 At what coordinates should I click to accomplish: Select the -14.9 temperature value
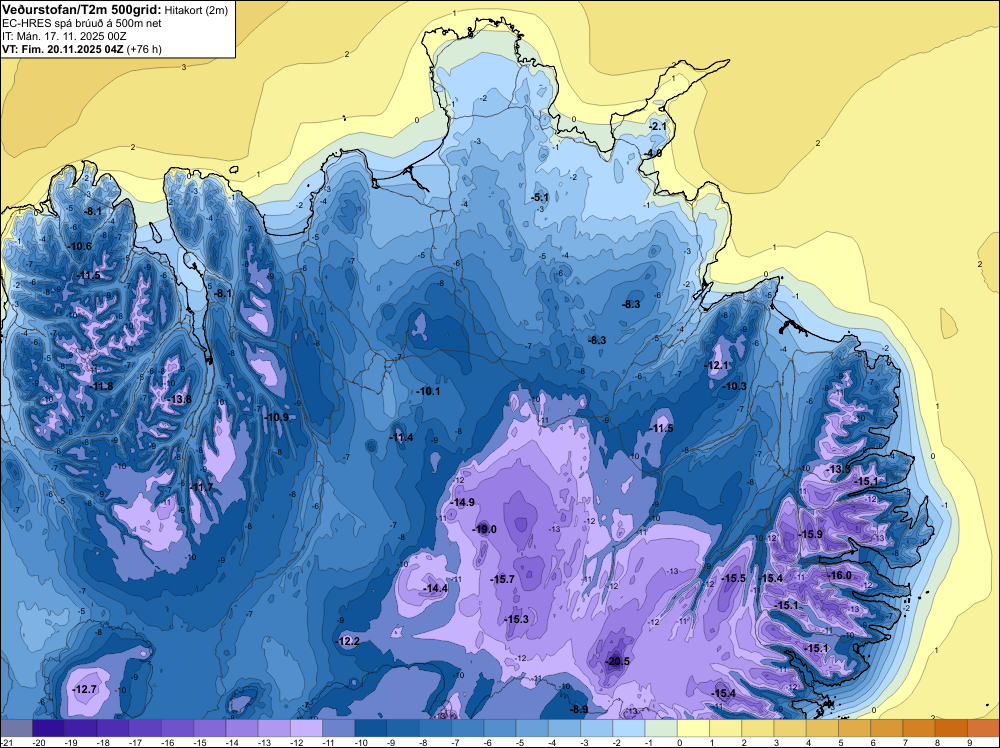point(462,502)
